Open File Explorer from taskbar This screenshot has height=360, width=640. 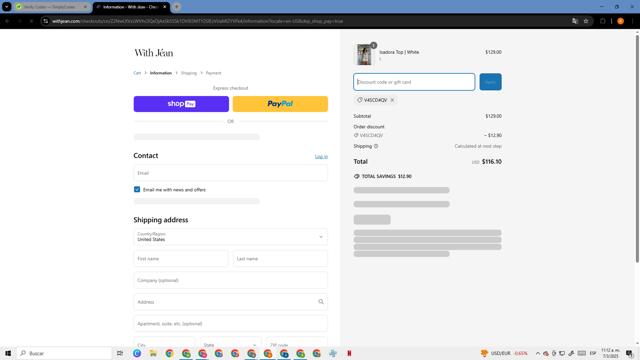(x=153, y=353)
